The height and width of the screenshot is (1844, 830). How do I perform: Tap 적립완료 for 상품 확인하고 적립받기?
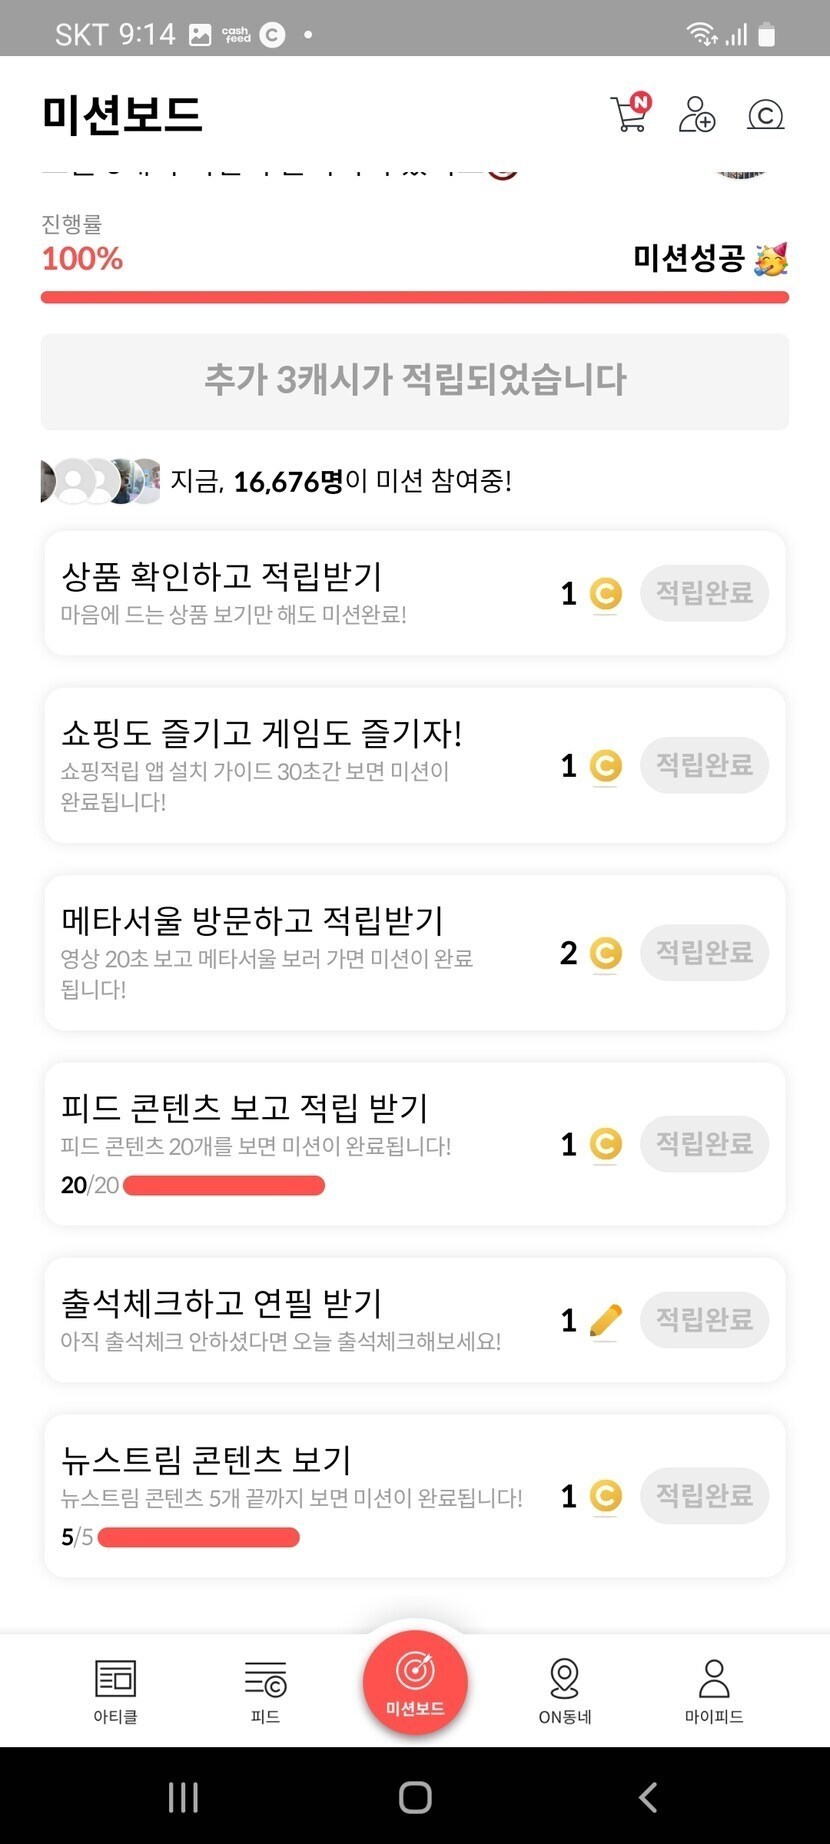click(x=704, y=593)
